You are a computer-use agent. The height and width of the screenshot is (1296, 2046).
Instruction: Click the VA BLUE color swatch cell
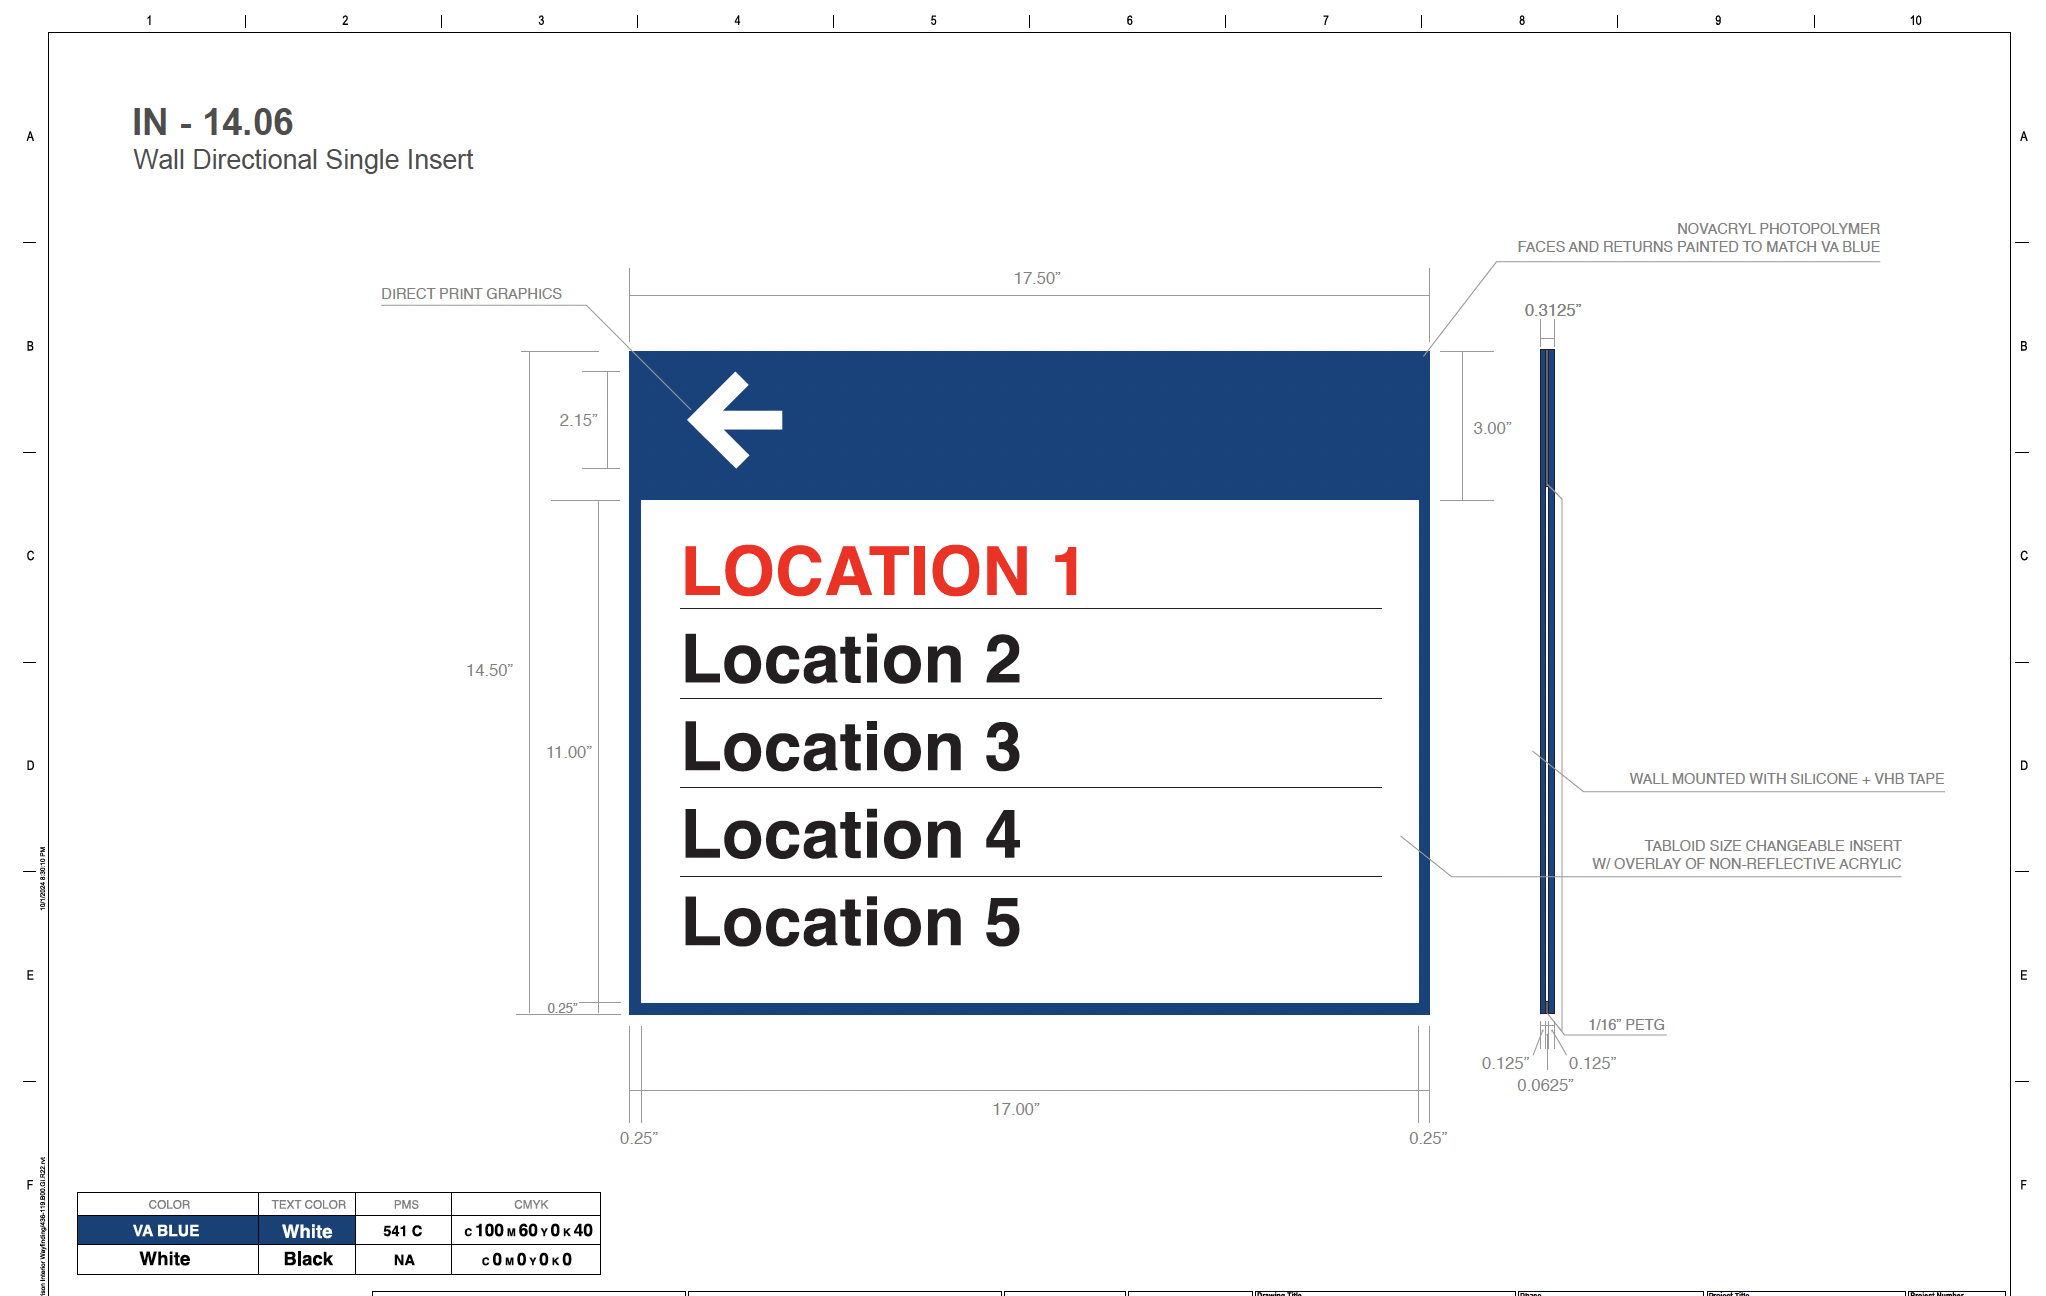point(167,1230)
